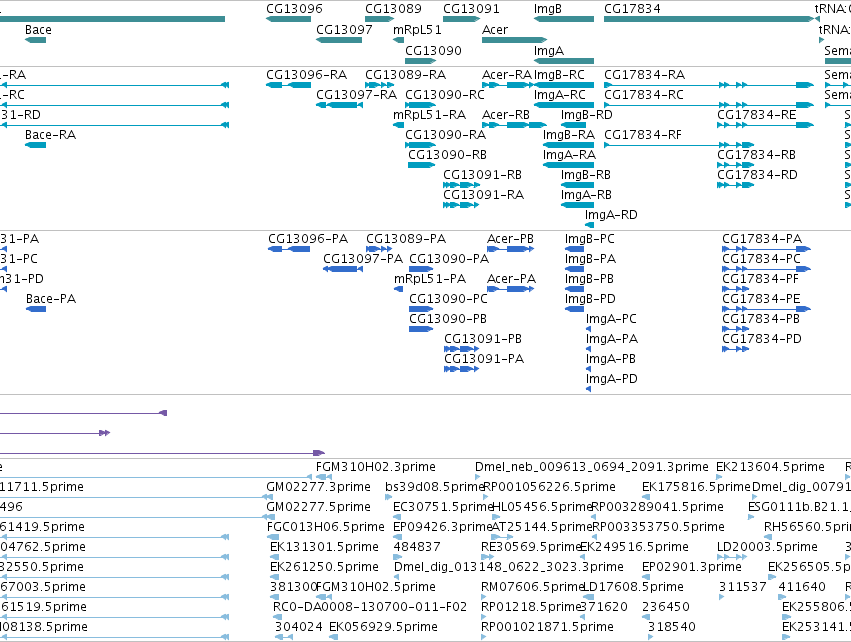Select EST bs39d08.5prime
The height and width of the screenshot is (642, 851).
(435, 487)
